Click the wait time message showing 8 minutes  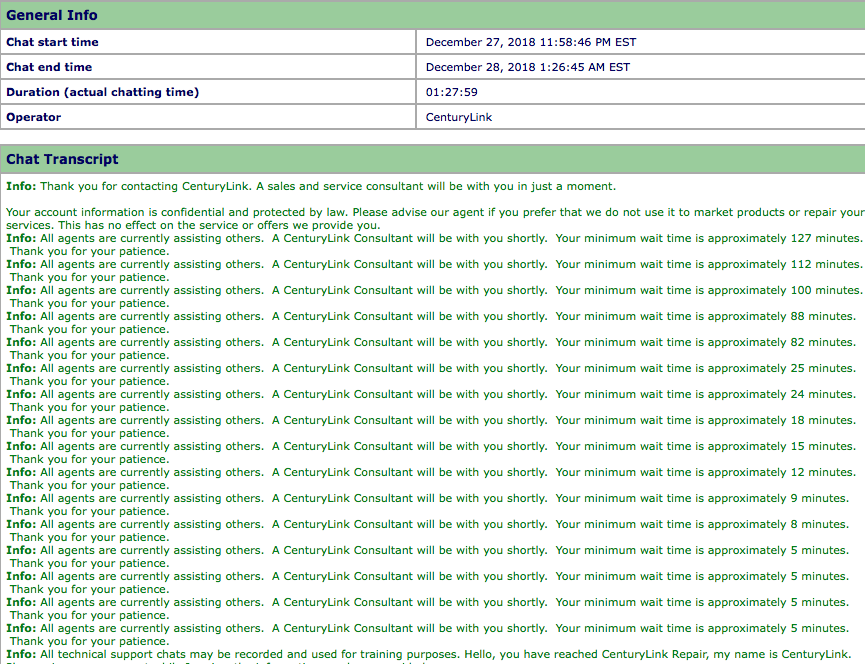428,530
